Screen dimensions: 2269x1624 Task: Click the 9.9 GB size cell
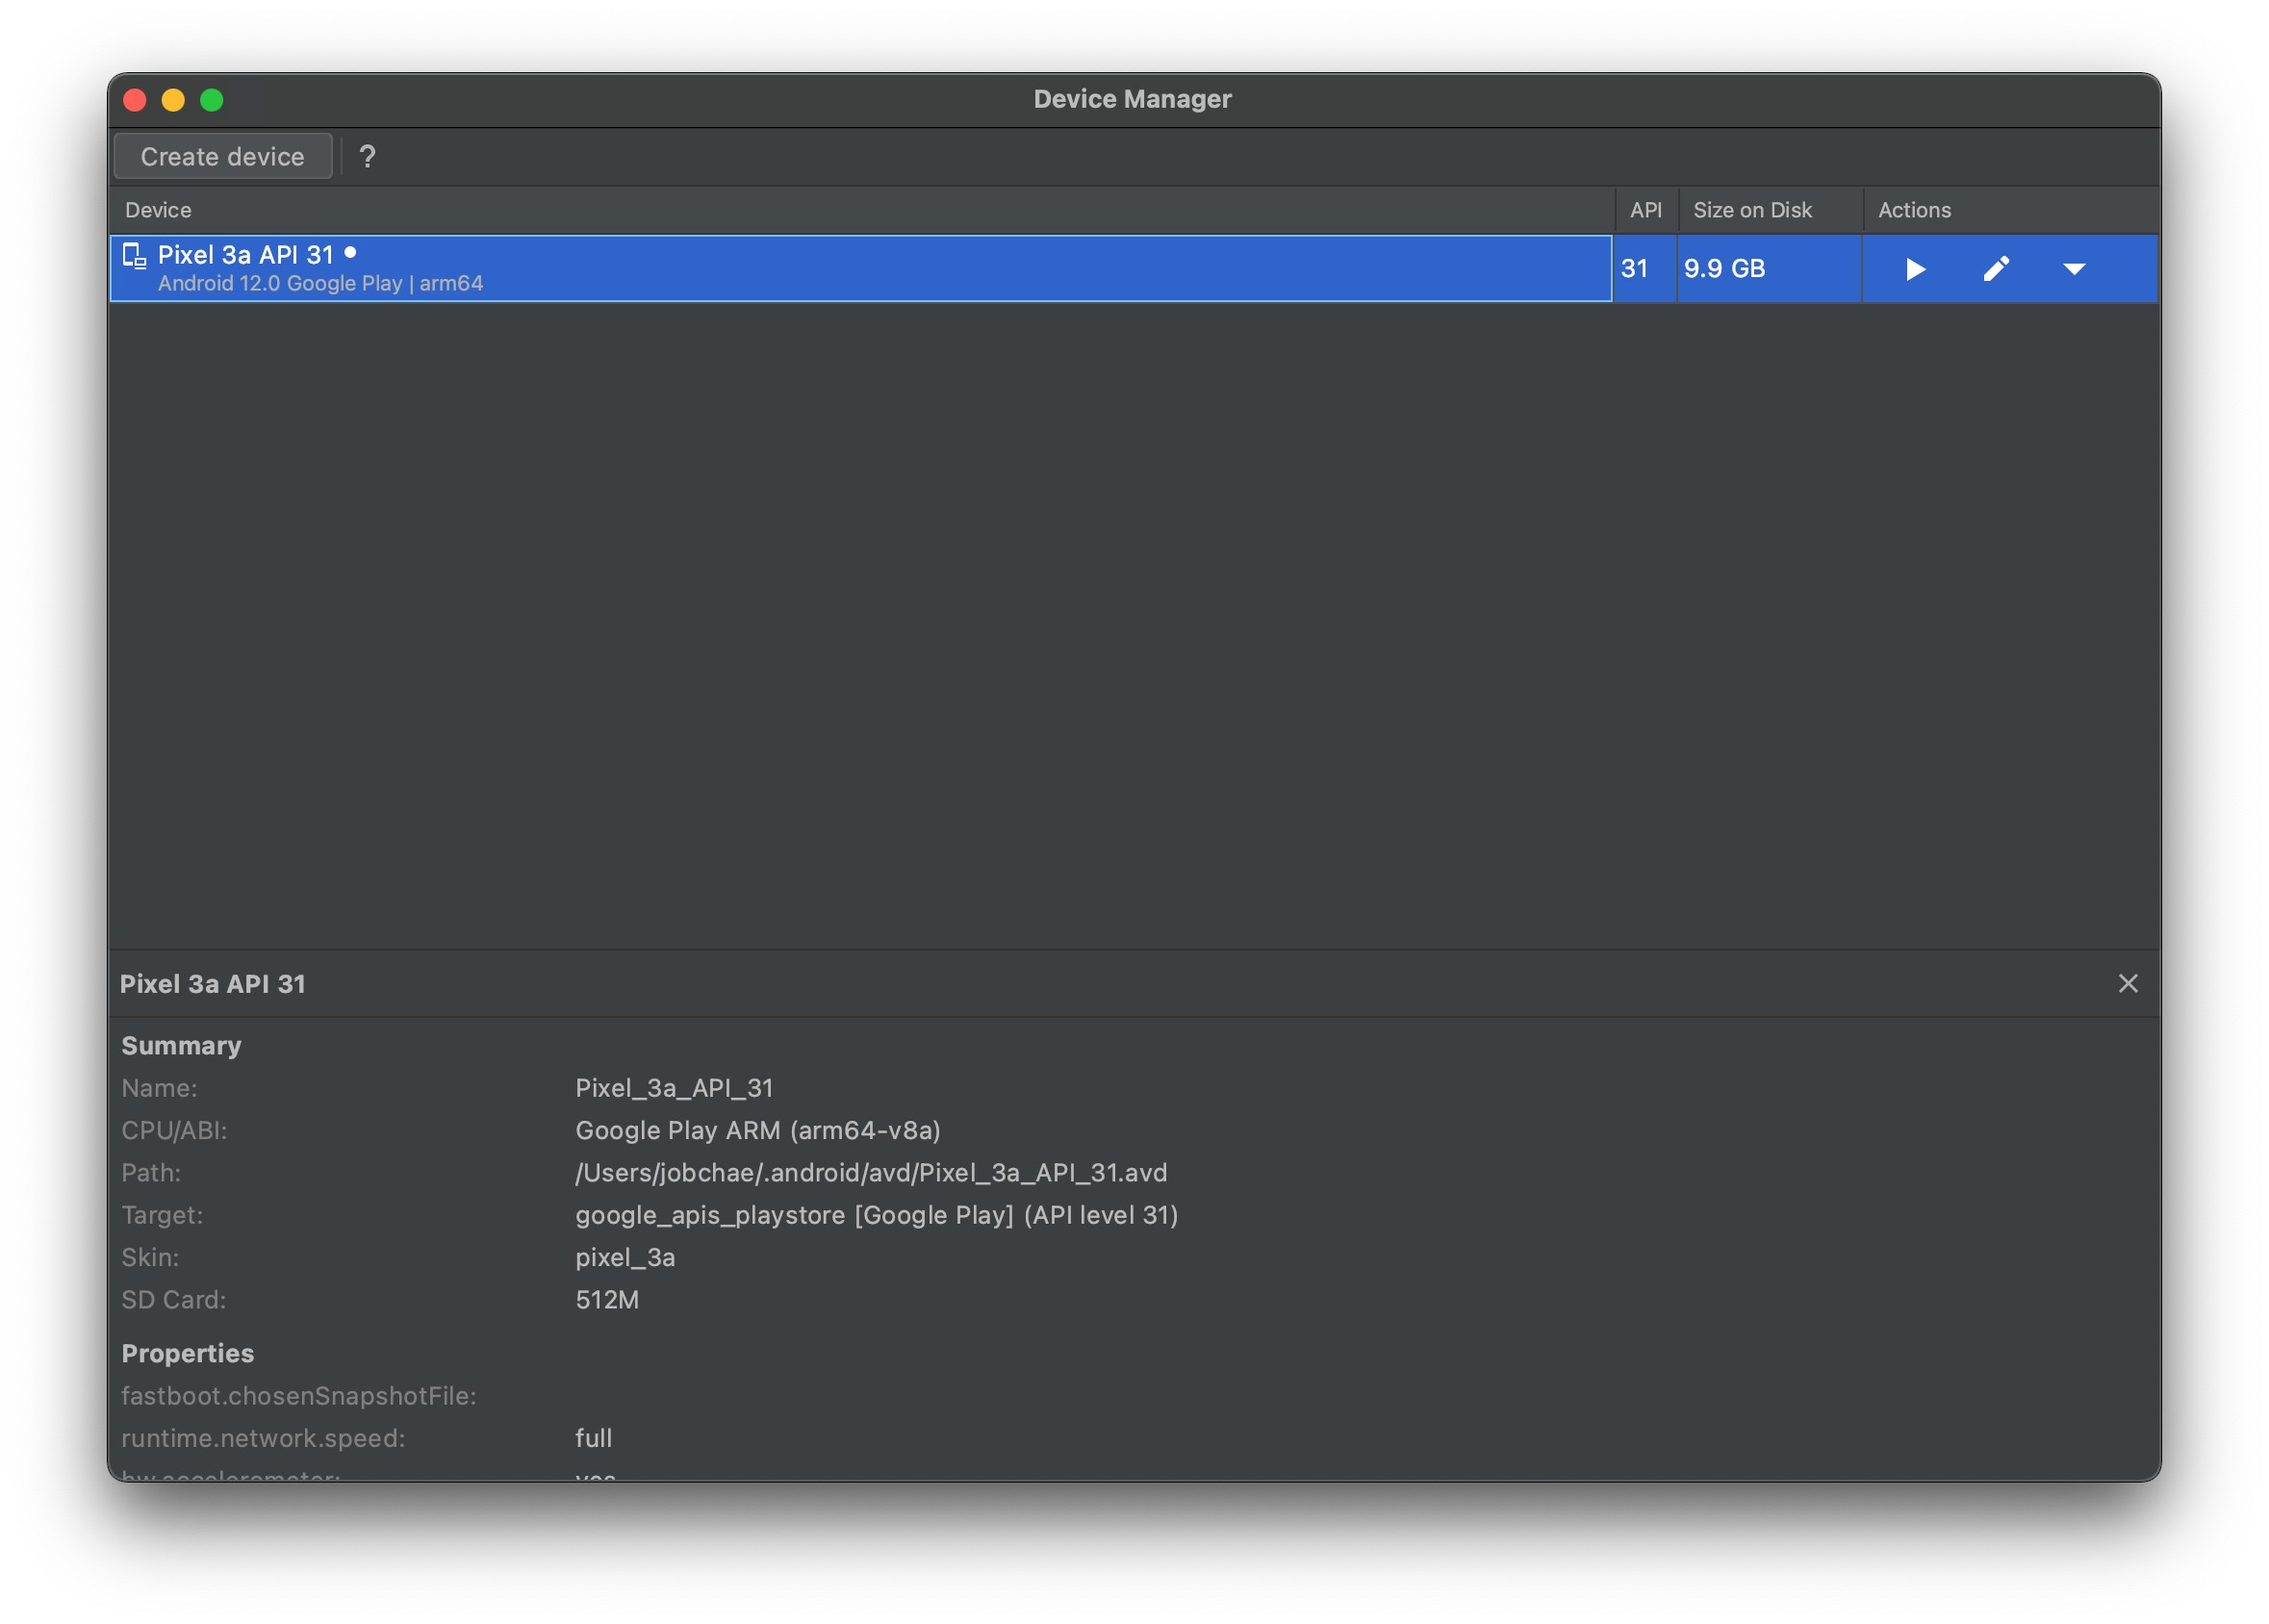tap(1724, 269)
